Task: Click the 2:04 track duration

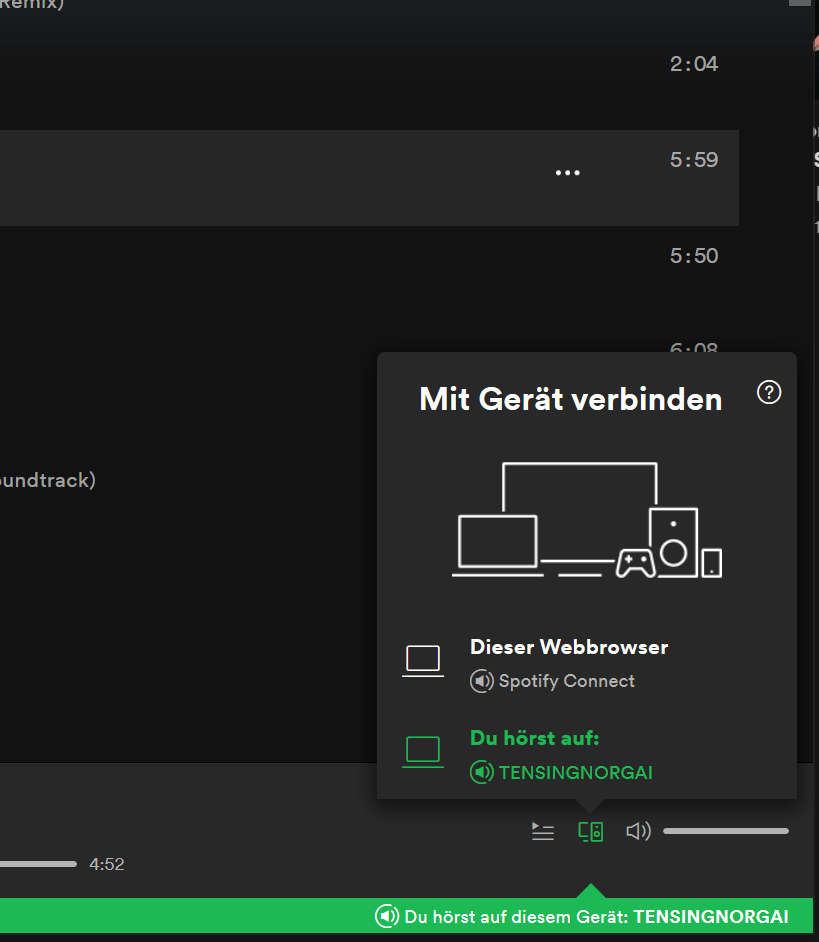Action: (x=694, y=64)
